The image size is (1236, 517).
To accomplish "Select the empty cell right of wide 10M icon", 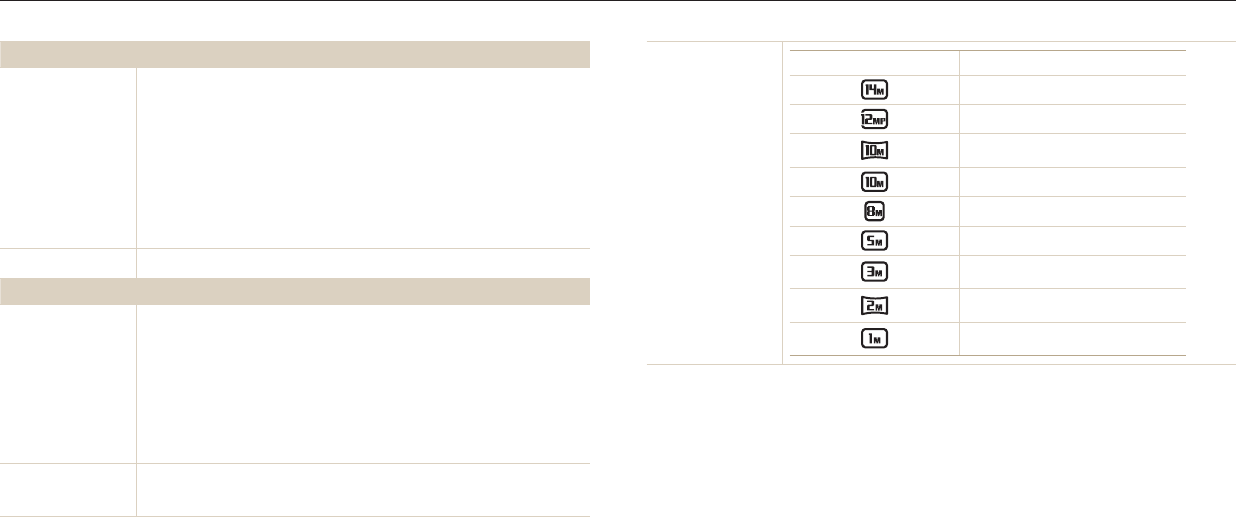I will (x=1072, y=151).
